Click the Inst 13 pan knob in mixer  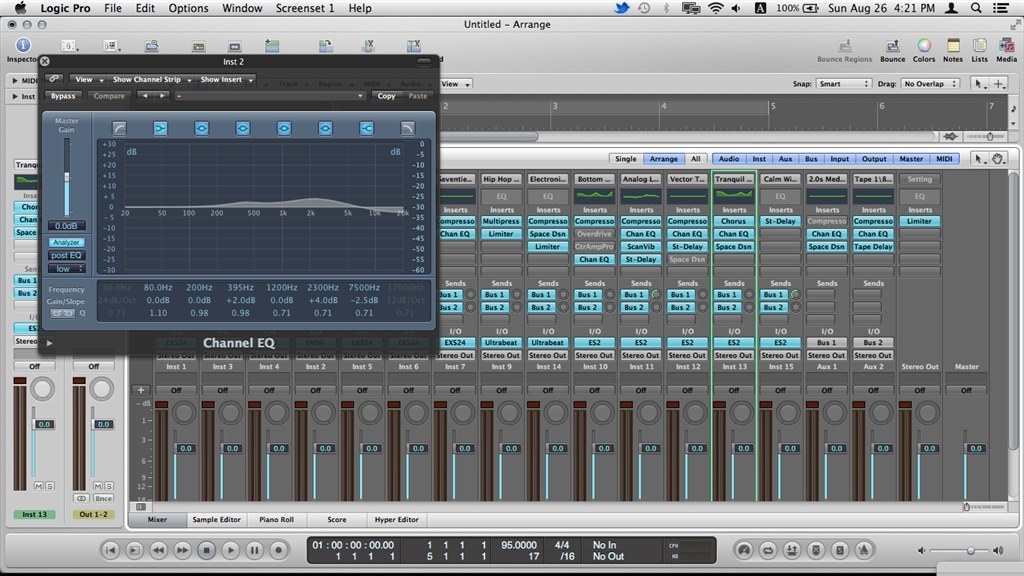tap(742, 412)
